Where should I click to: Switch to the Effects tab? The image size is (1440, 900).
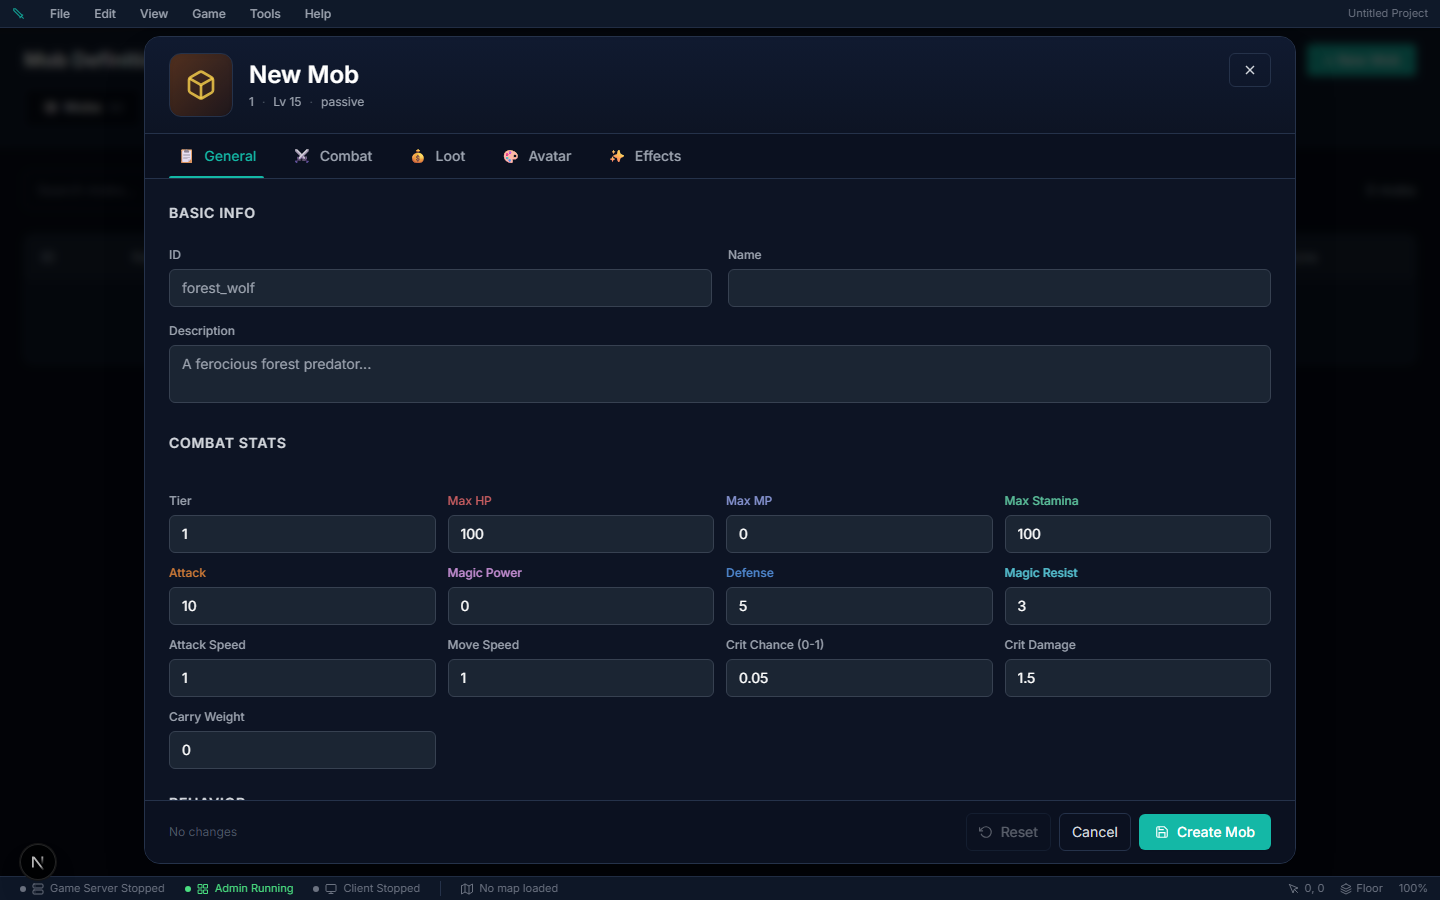coord(645,156)
